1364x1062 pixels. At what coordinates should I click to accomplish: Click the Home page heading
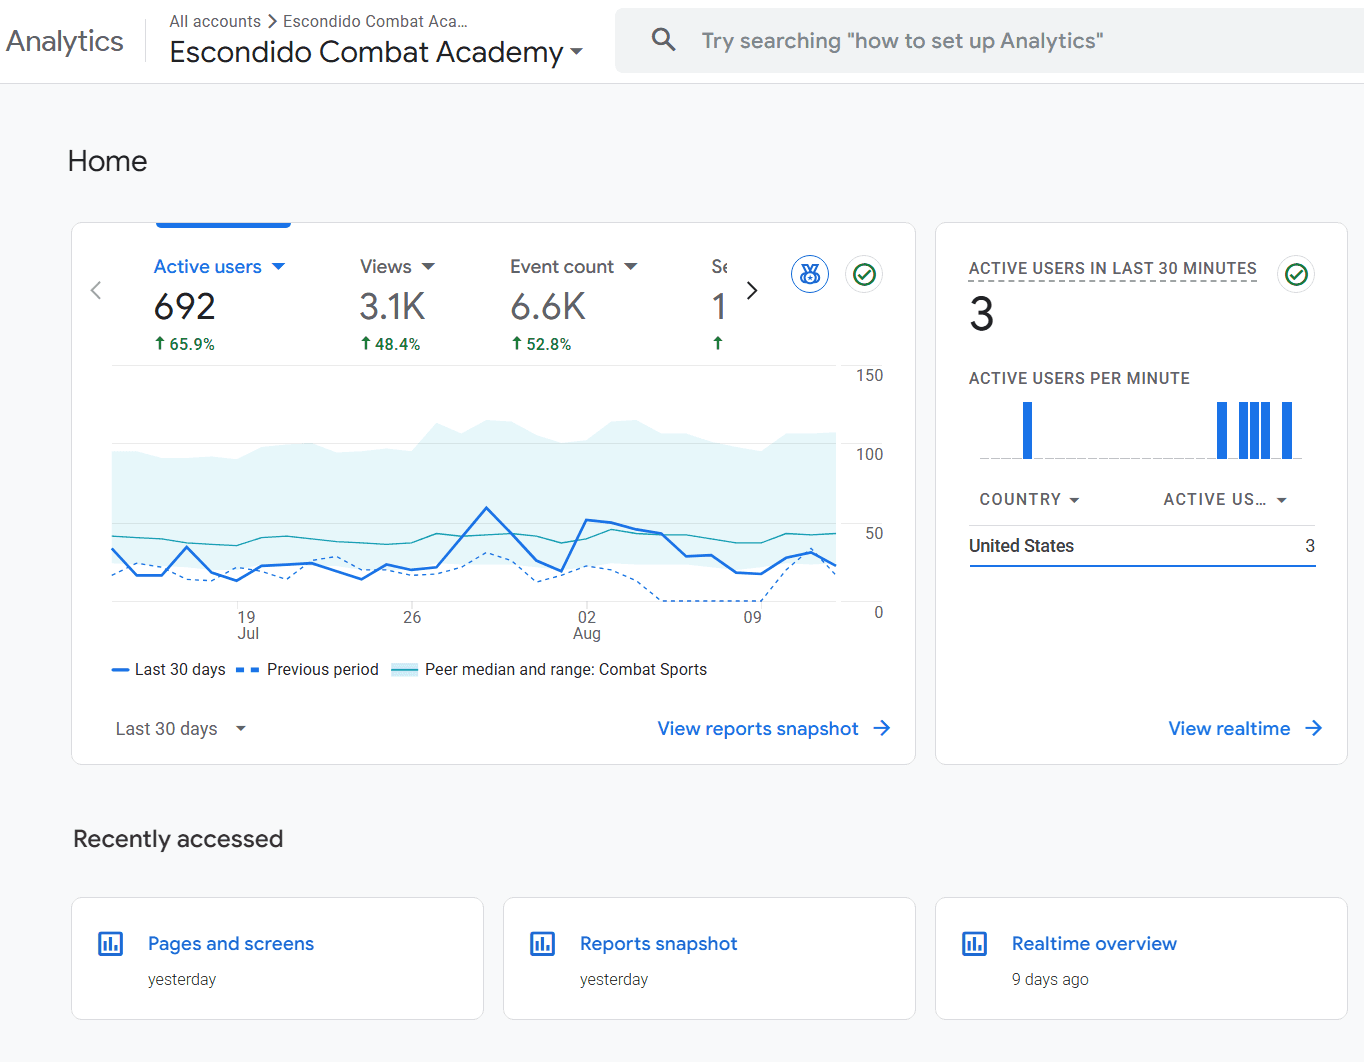[107, 161]
